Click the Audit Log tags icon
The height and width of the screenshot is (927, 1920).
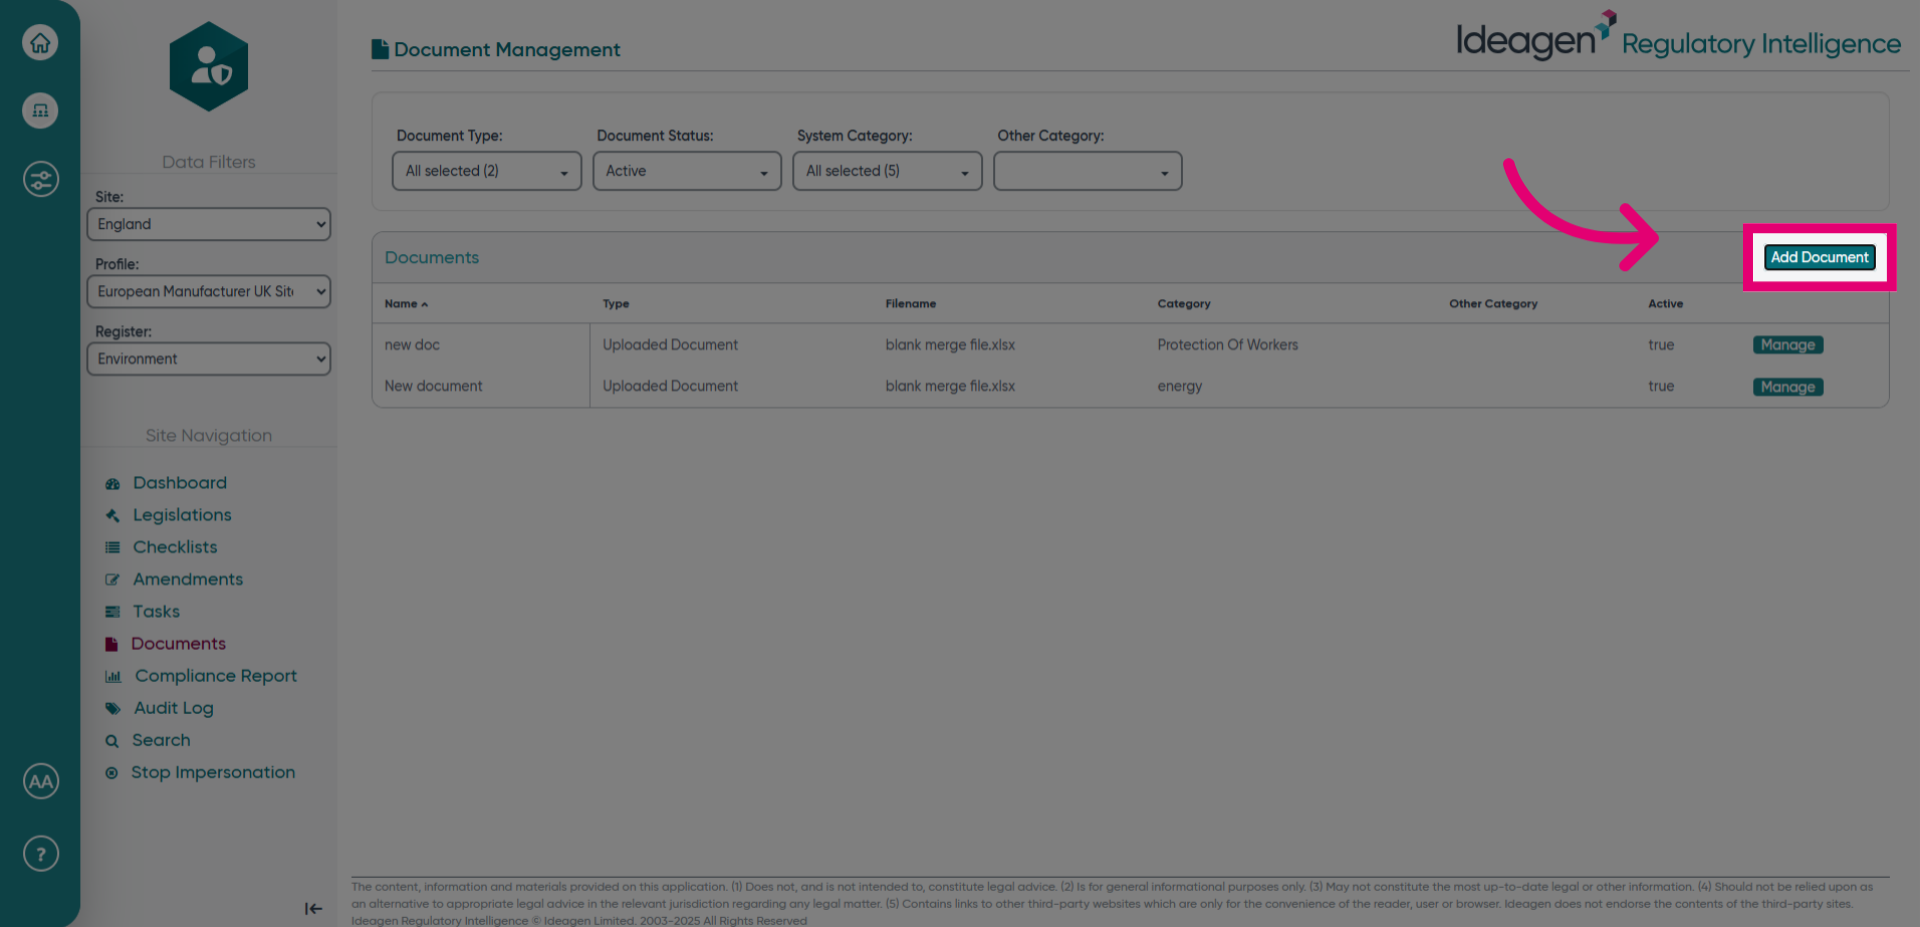113,709
